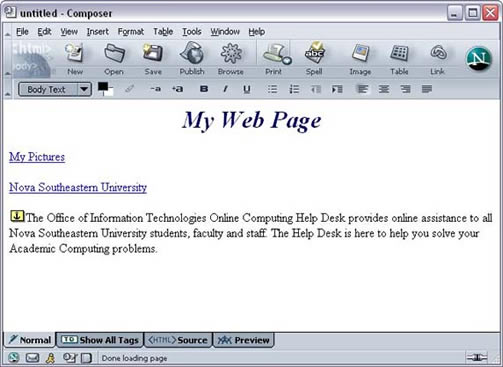
Task: Click the Netscape N logo
Action: [479, 59]
